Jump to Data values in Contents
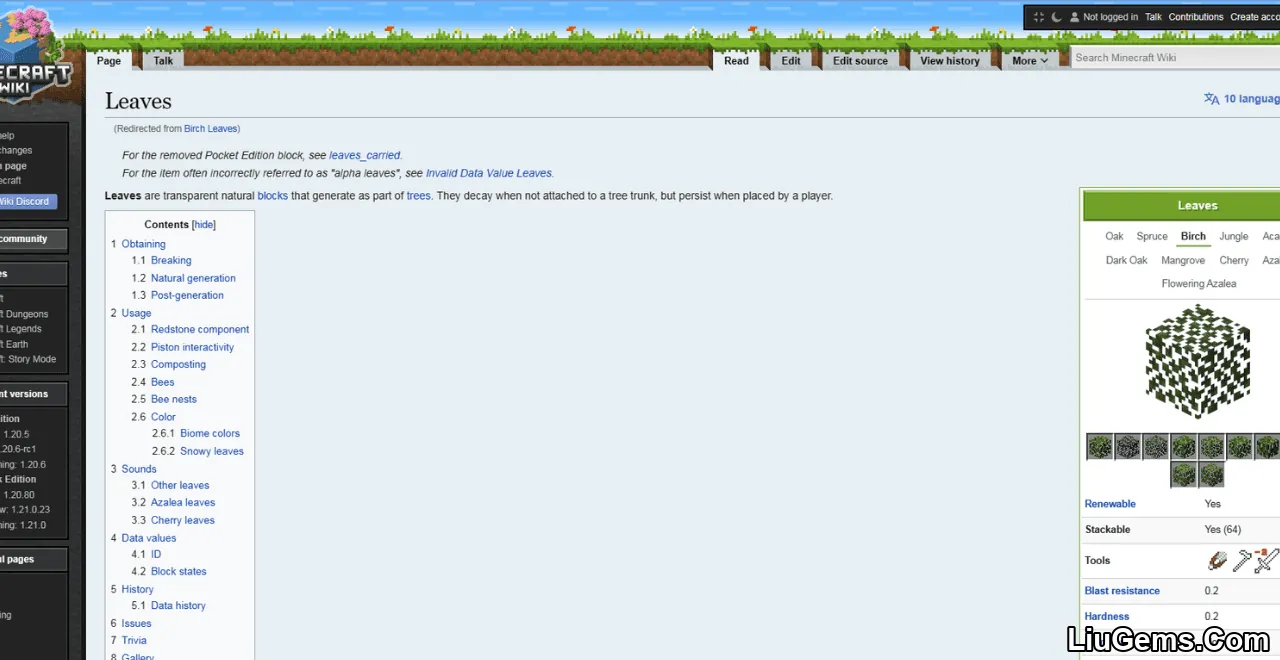 point(148,538)
